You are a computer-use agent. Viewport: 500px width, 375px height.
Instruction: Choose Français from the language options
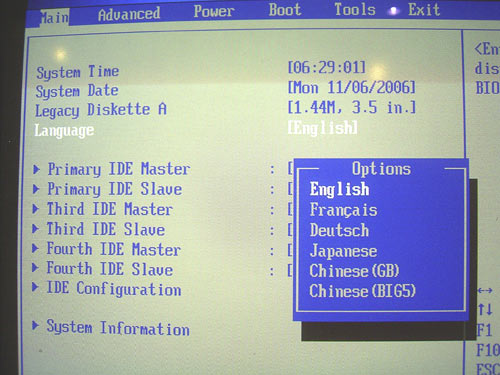pyautogui.click(x=343, y=210)
